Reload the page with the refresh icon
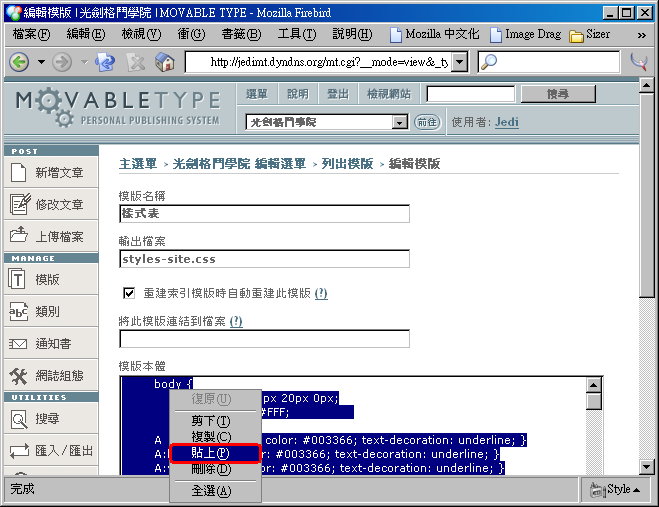Viewport: 659px width, 507px height. click(x=105, y=62)
